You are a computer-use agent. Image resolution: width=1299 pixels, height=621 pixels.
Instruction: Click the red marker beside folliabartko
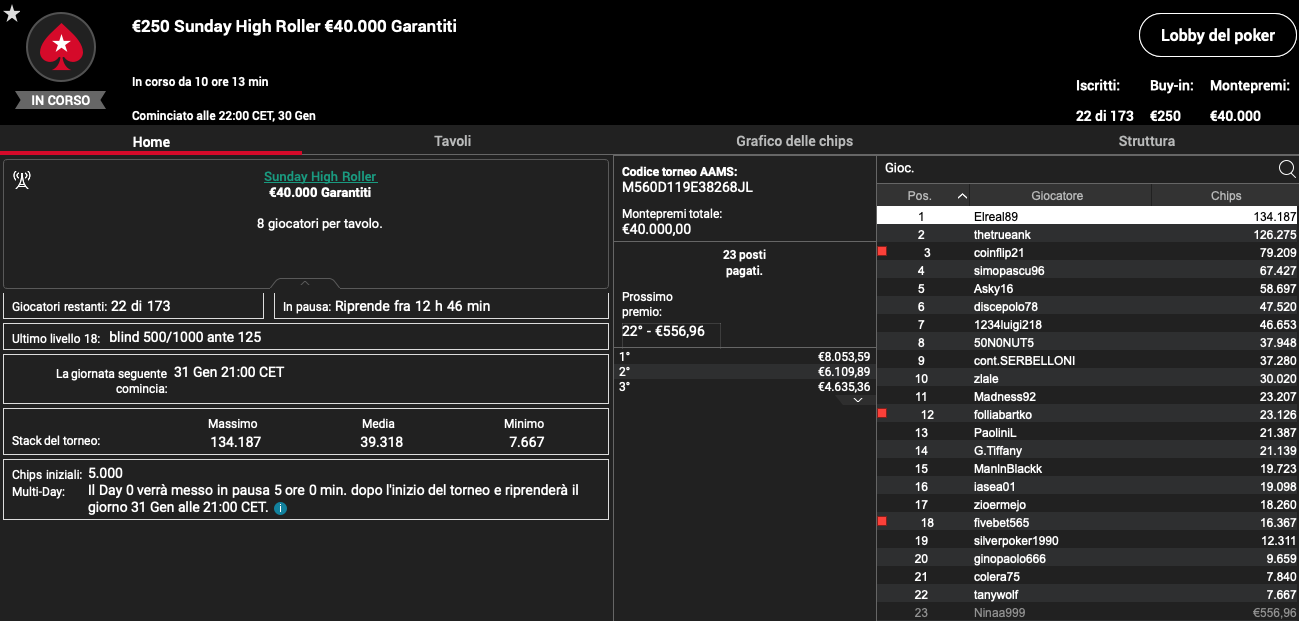(882, 413)
